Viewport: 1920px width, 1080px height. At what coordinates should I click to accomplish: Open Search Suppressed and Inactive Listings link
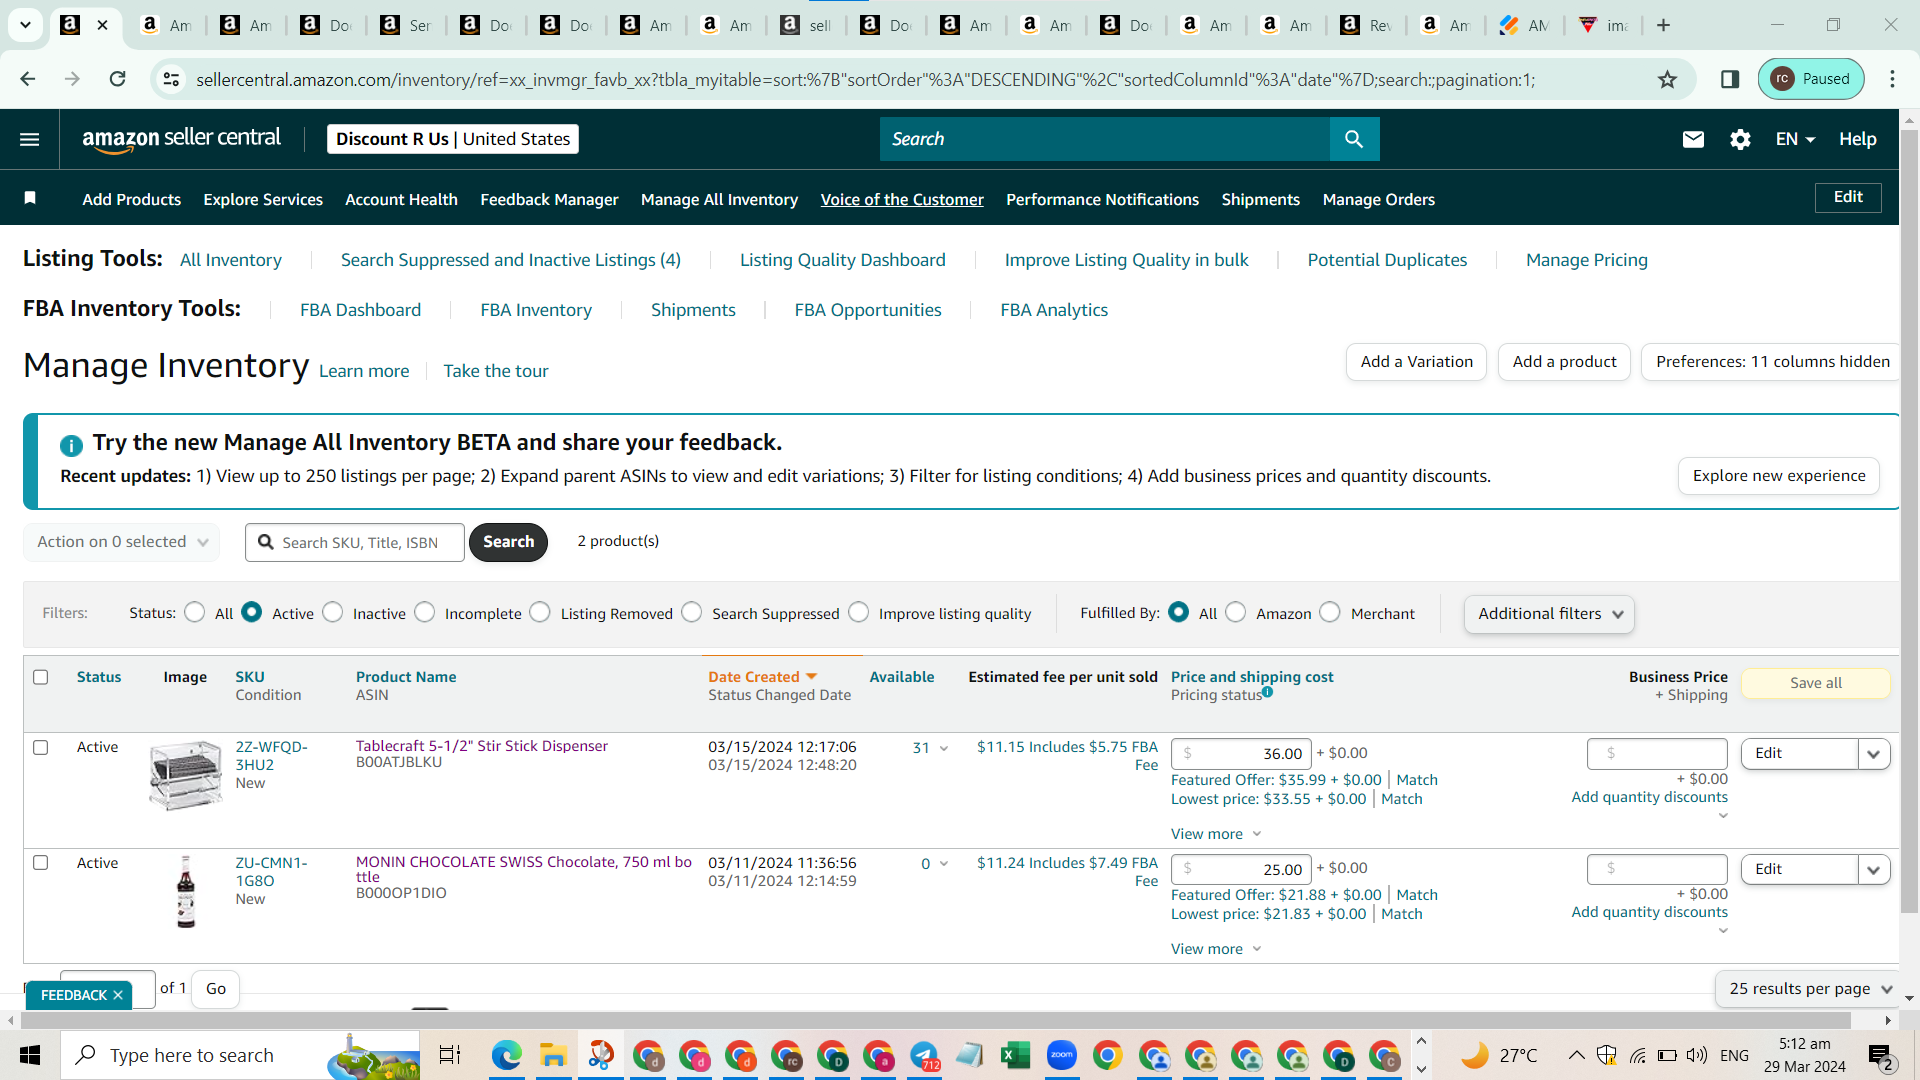510,260
